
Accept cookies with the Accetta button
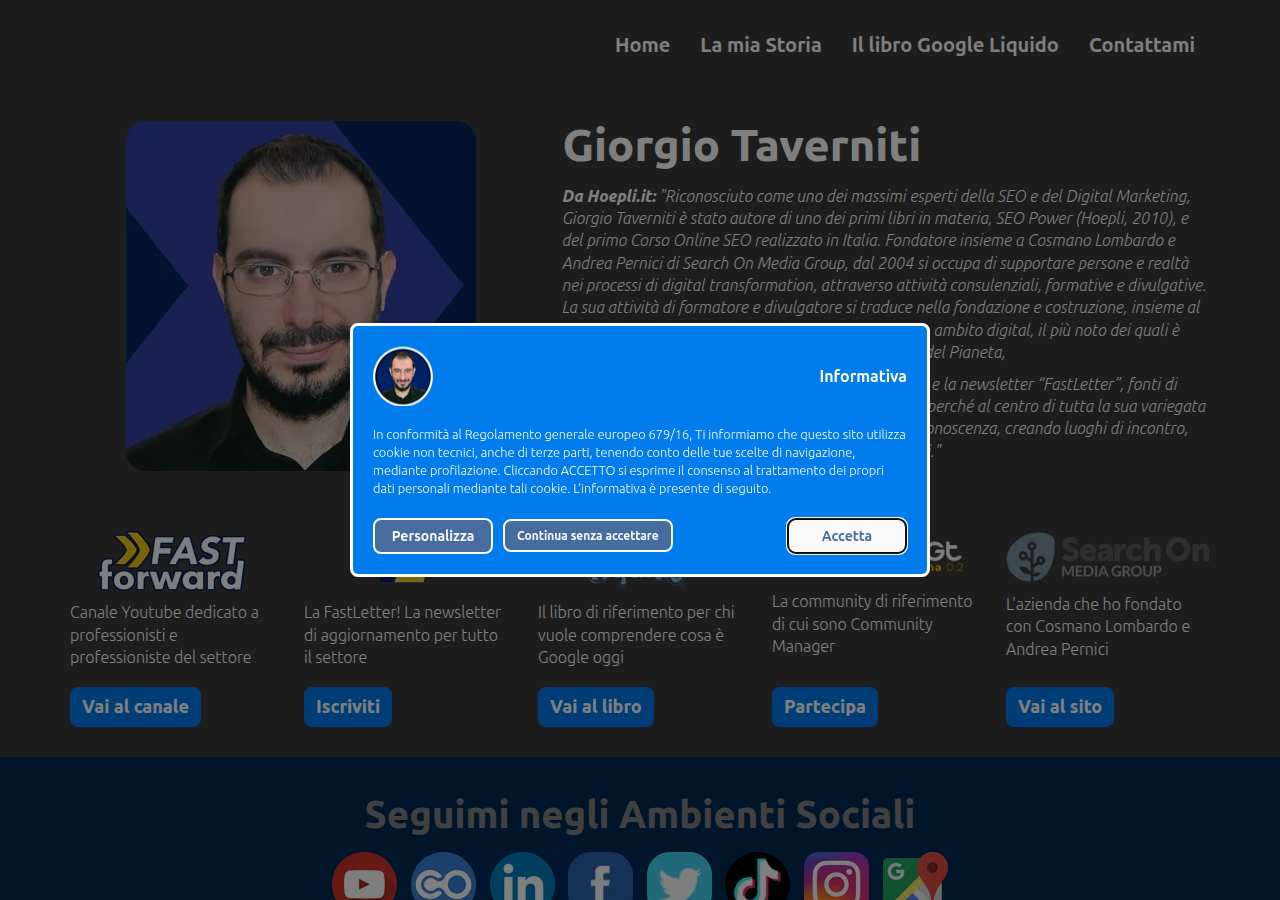[x=847, y=536]
